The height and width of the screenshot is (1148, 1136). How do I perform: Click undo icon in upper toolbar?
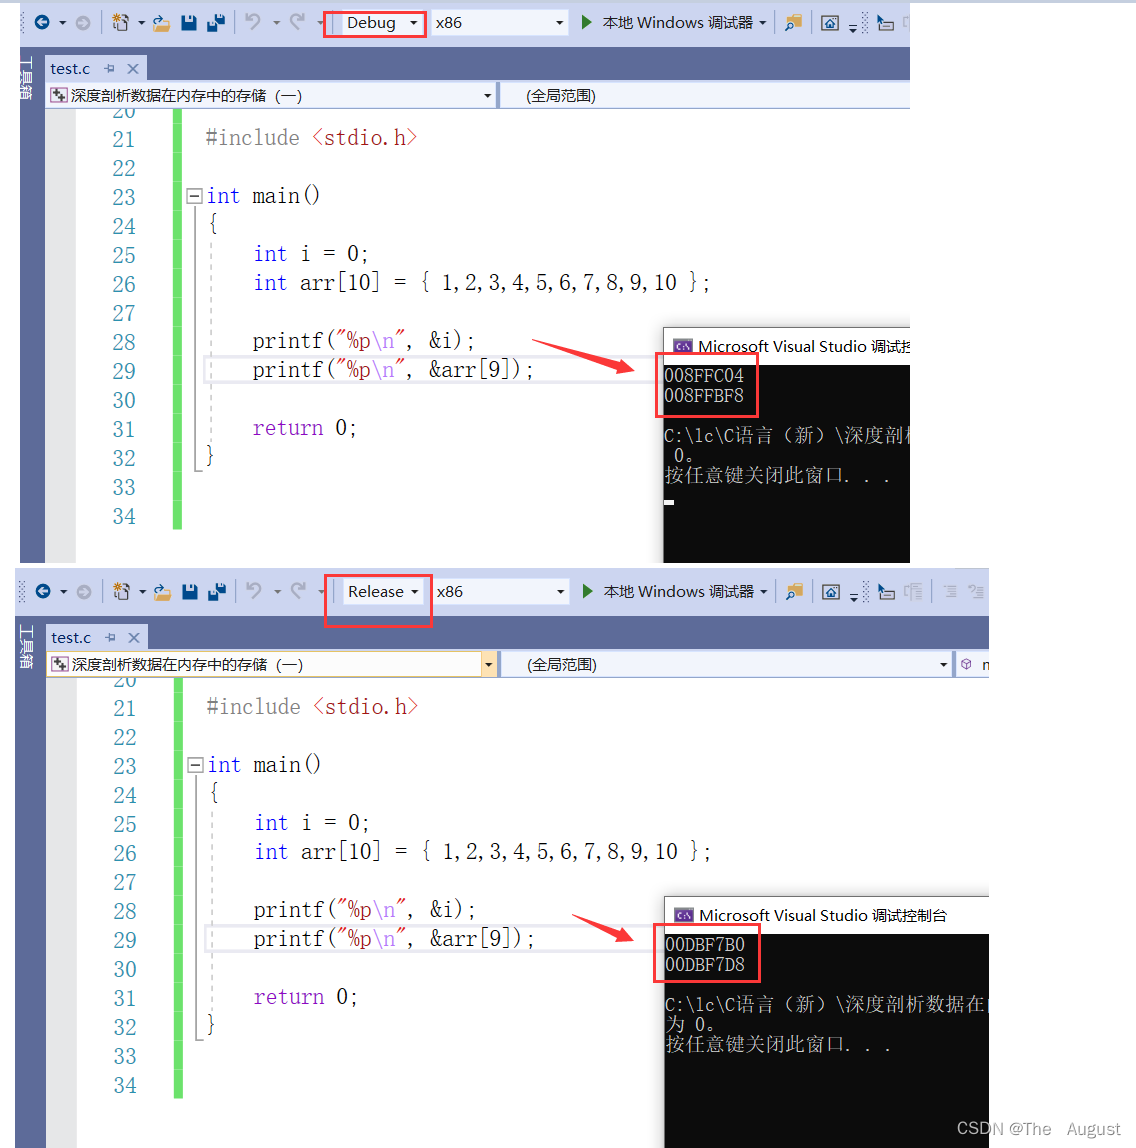coord(253,22)
